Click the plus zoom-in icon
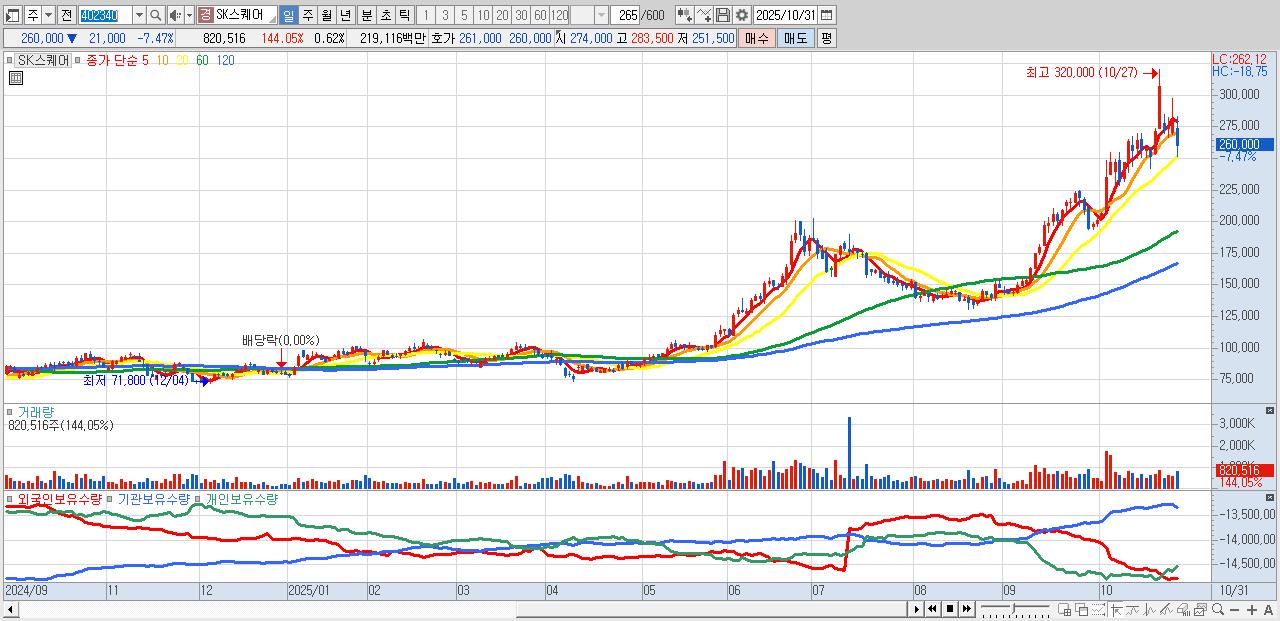 click(1252, 609)
